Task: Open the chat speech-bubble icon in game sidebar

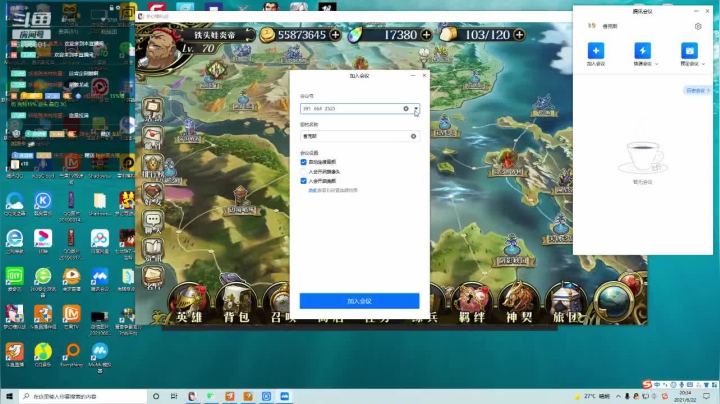Action: 153,223
